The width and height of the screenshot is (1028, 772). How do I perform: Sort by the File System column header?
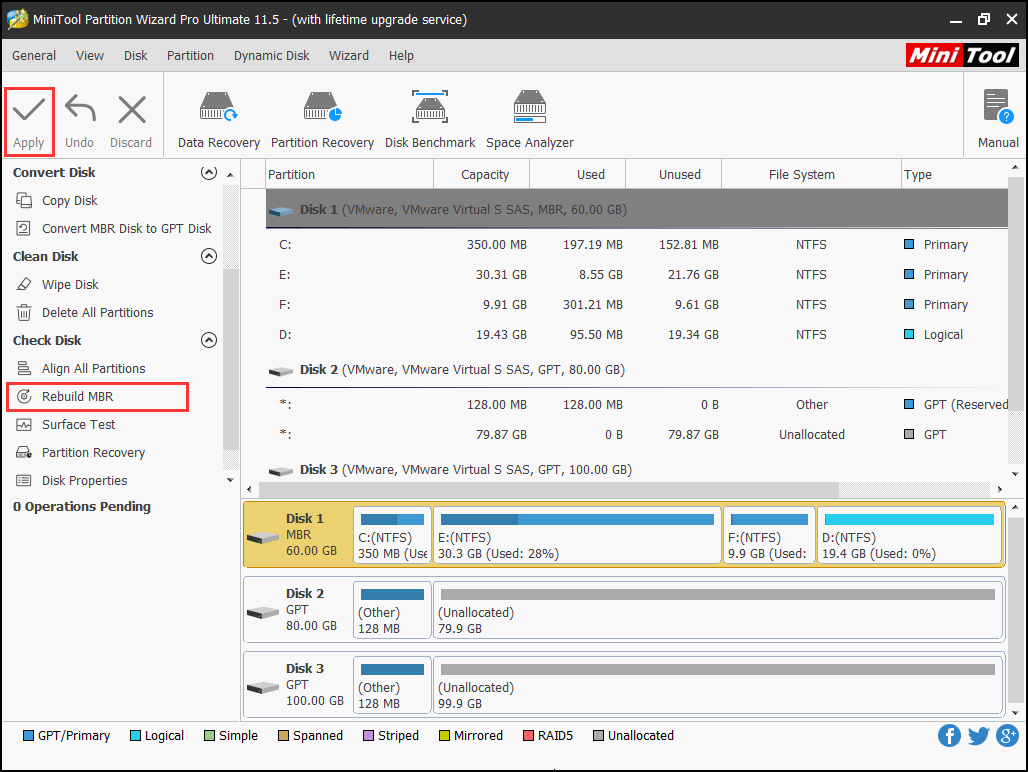811,174
